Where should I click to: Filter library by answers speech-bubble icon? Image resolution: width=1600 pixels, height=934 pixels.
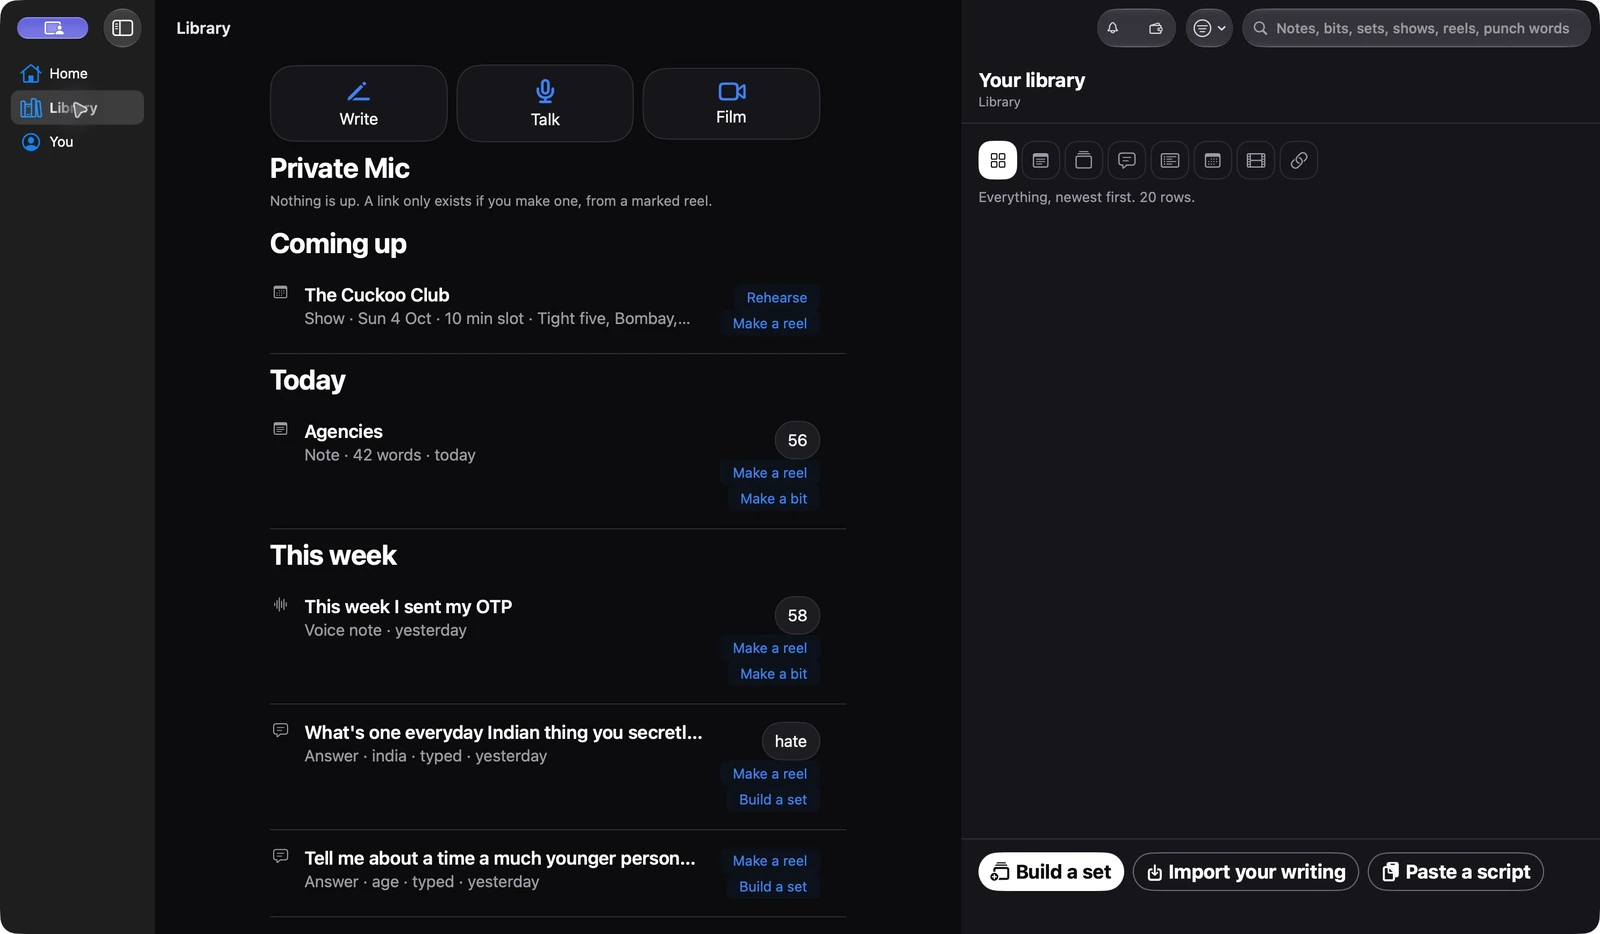[1126, 160]
